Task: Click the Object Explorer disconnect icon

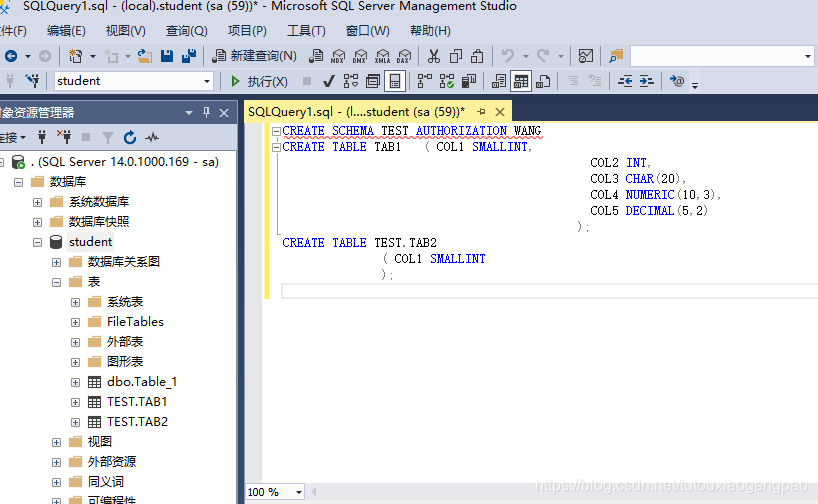Action: click(64, 137)
